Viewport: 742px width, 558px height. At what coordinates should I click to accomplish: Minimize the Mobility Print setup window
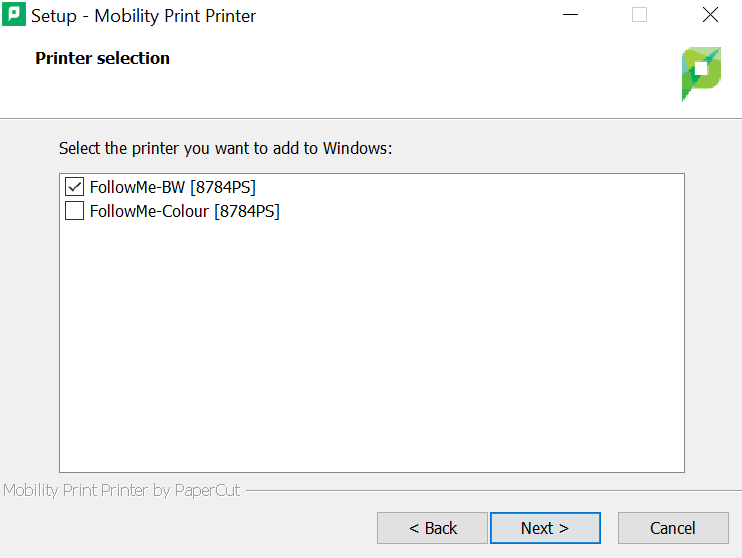tap(571, 16)
